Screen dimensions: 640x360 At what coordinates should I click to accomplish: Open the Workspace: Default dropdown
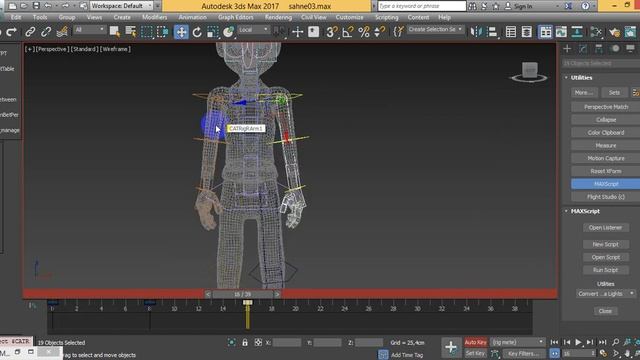pyautogui.click(x=121, y=6)
